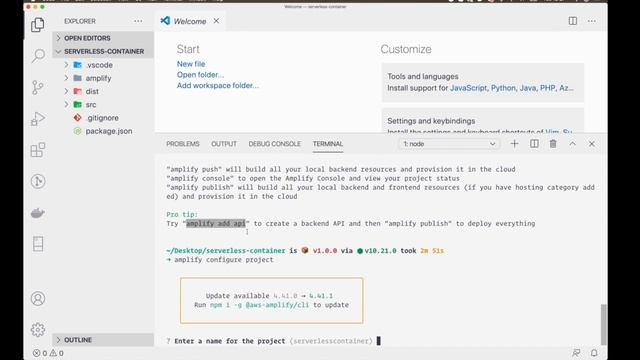Image resolution: width=640 pixels, height=360 pixels.
Task: Open the package.json file
Action: pos(103,131)
